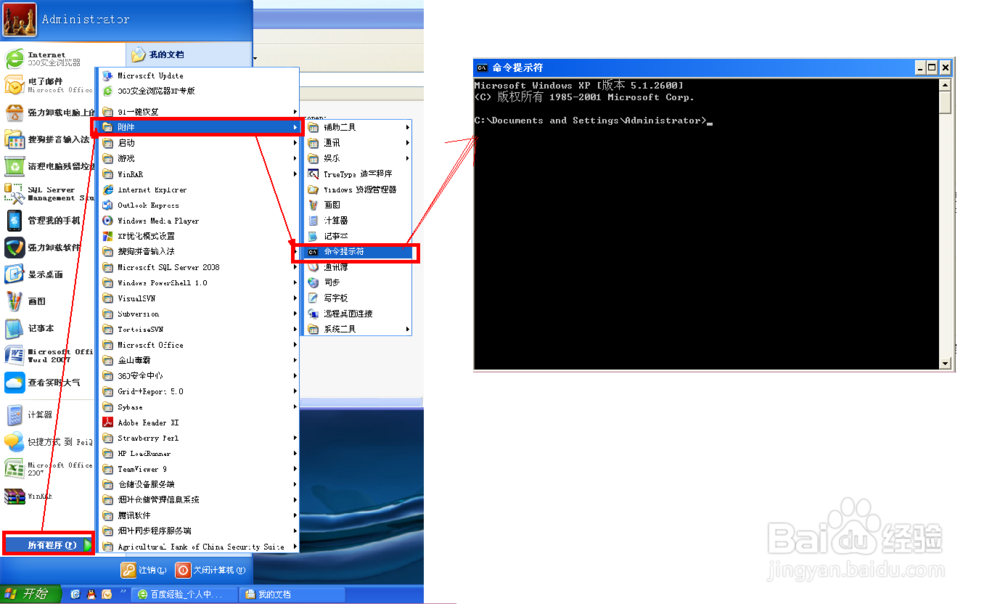
Task: Click the Microsoft Update icon
Action: pyautogui.click(x=108, y=75)
